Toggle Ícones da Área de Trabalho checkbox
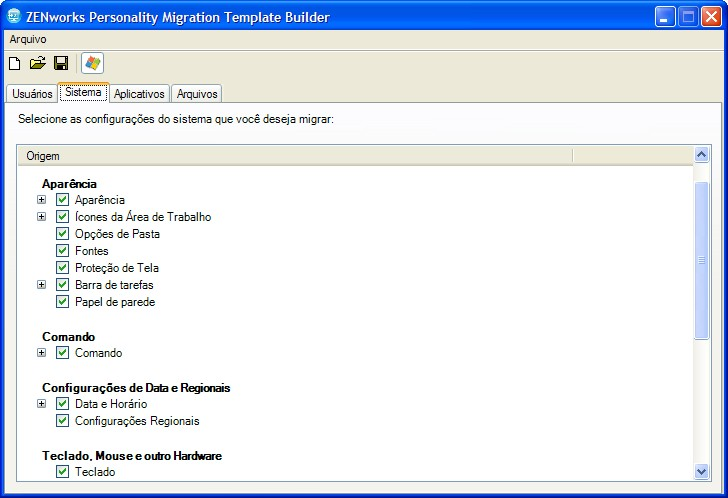Viewport: 728px width, 498px height. point(62,217)
